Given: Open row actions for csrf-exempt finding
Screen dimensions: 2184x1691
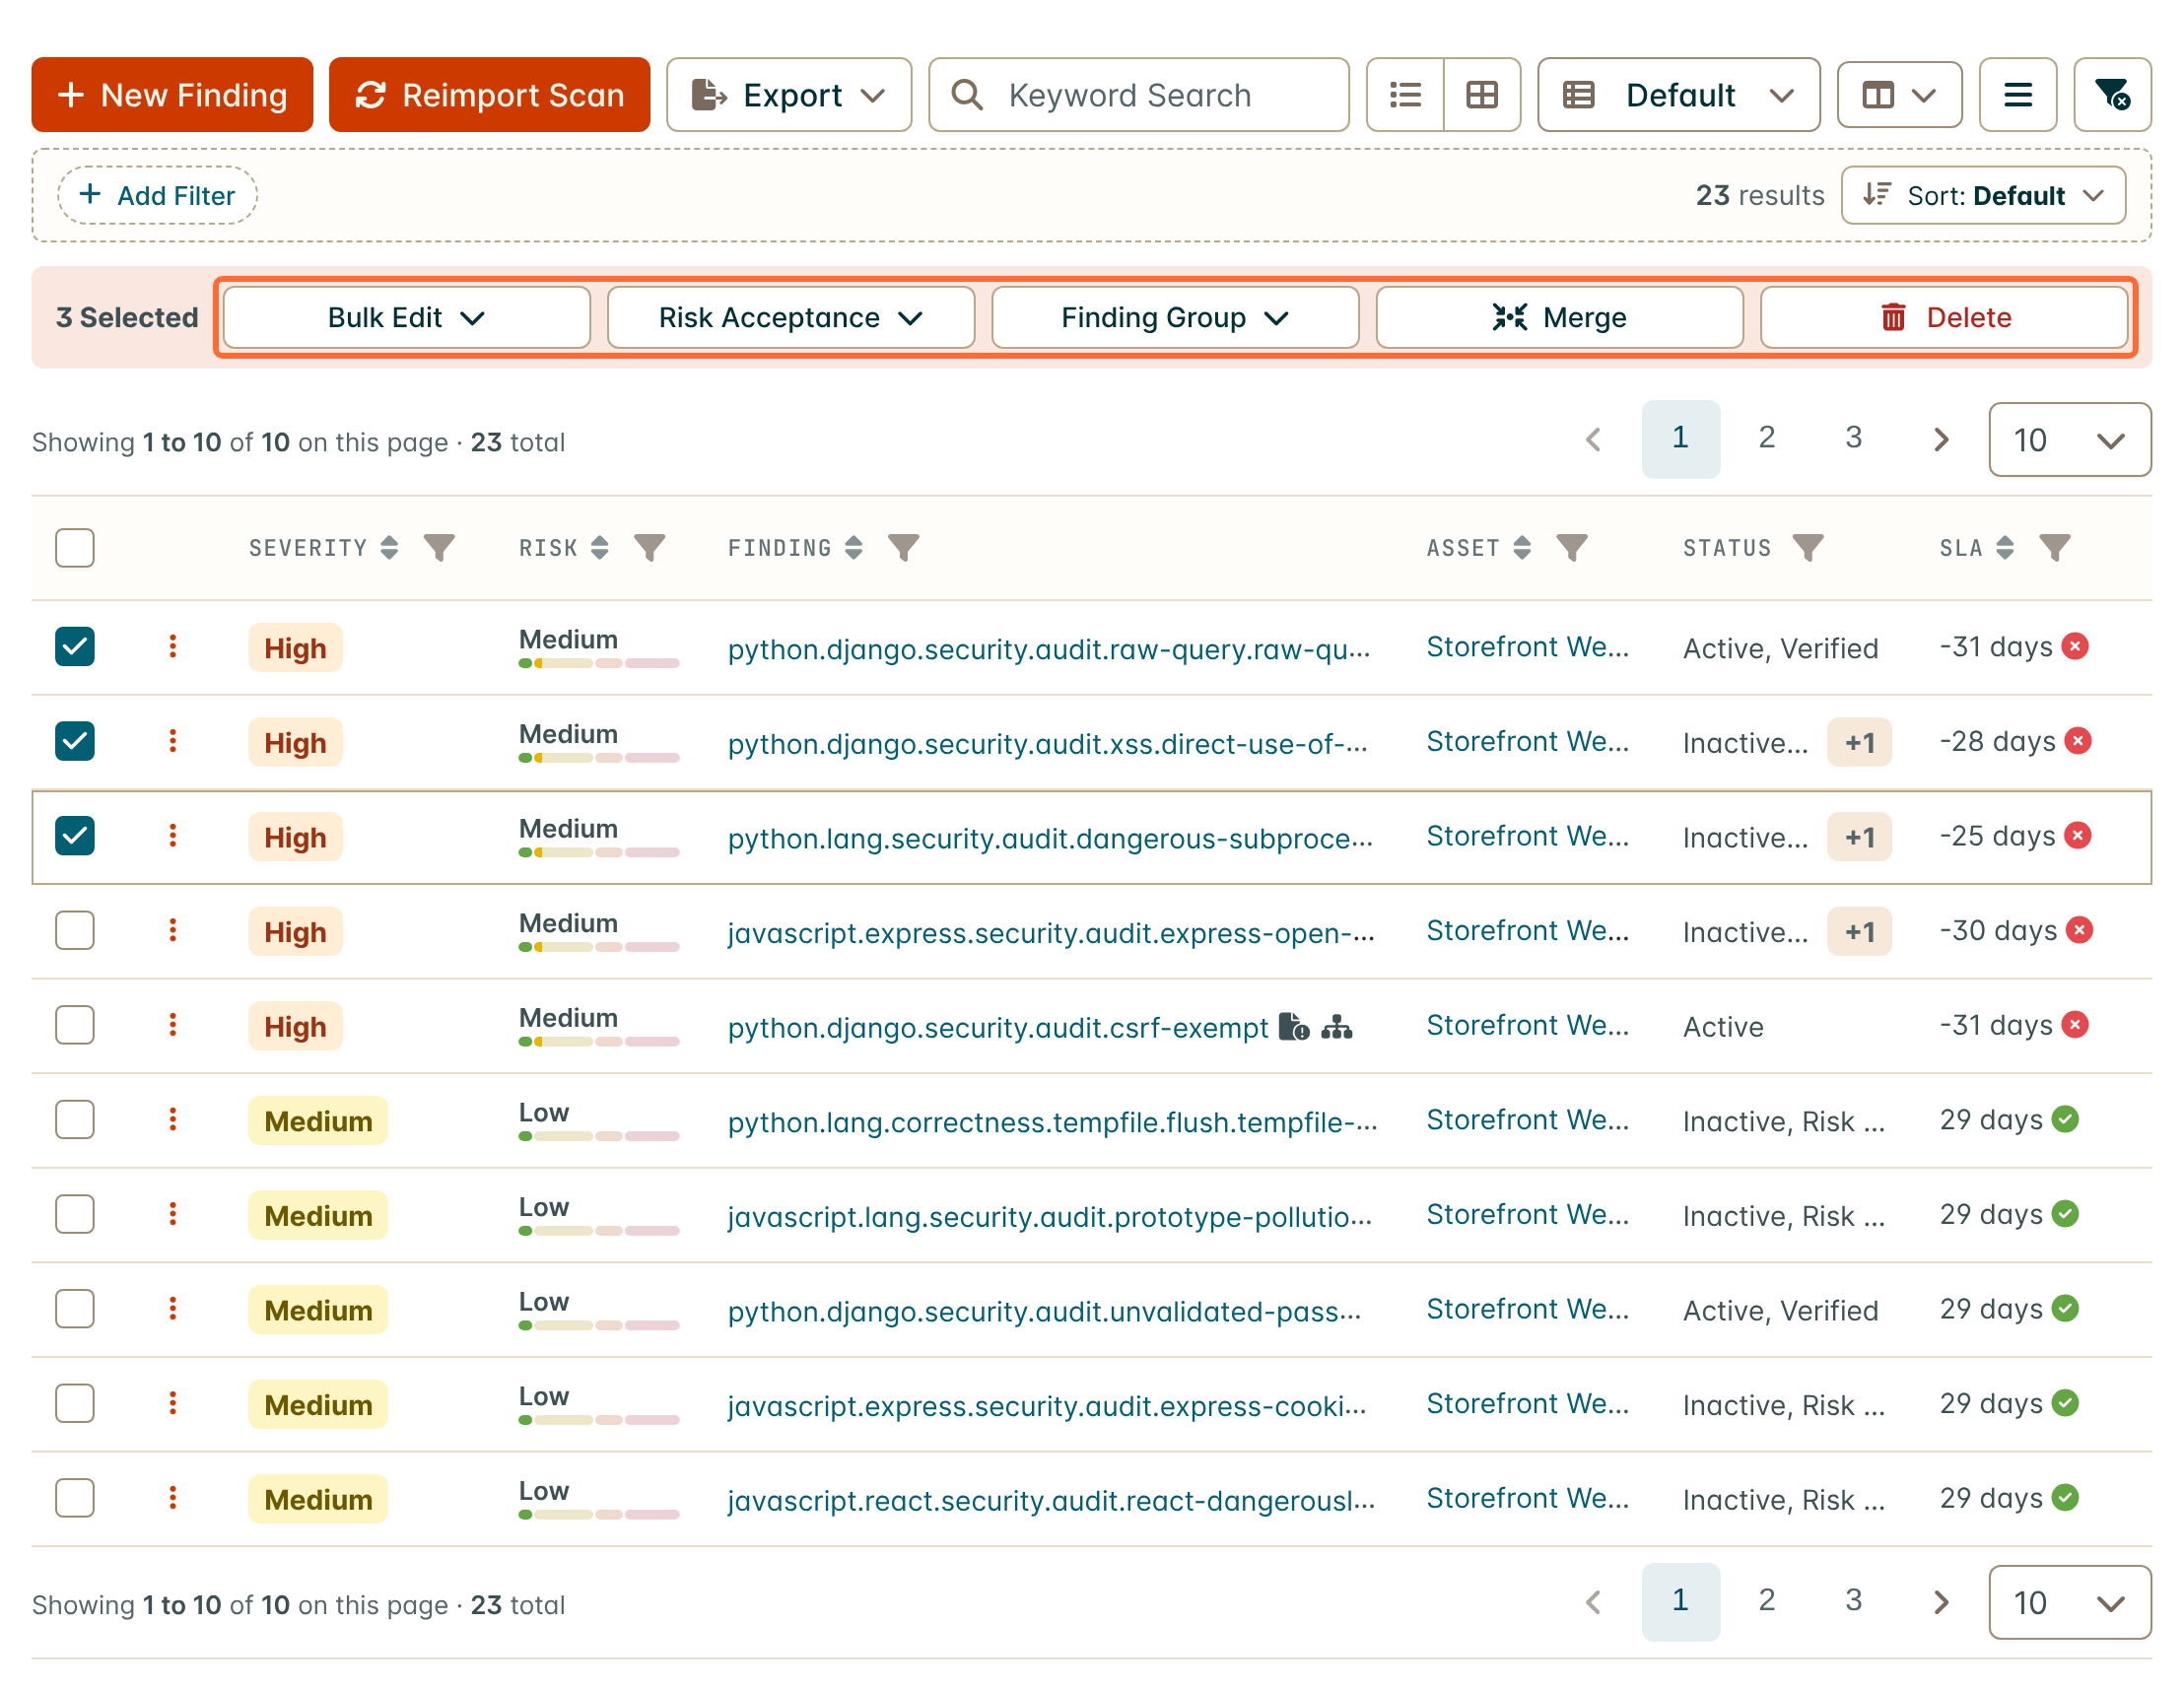Looking at the screenshot, I should pos(173,1024).
